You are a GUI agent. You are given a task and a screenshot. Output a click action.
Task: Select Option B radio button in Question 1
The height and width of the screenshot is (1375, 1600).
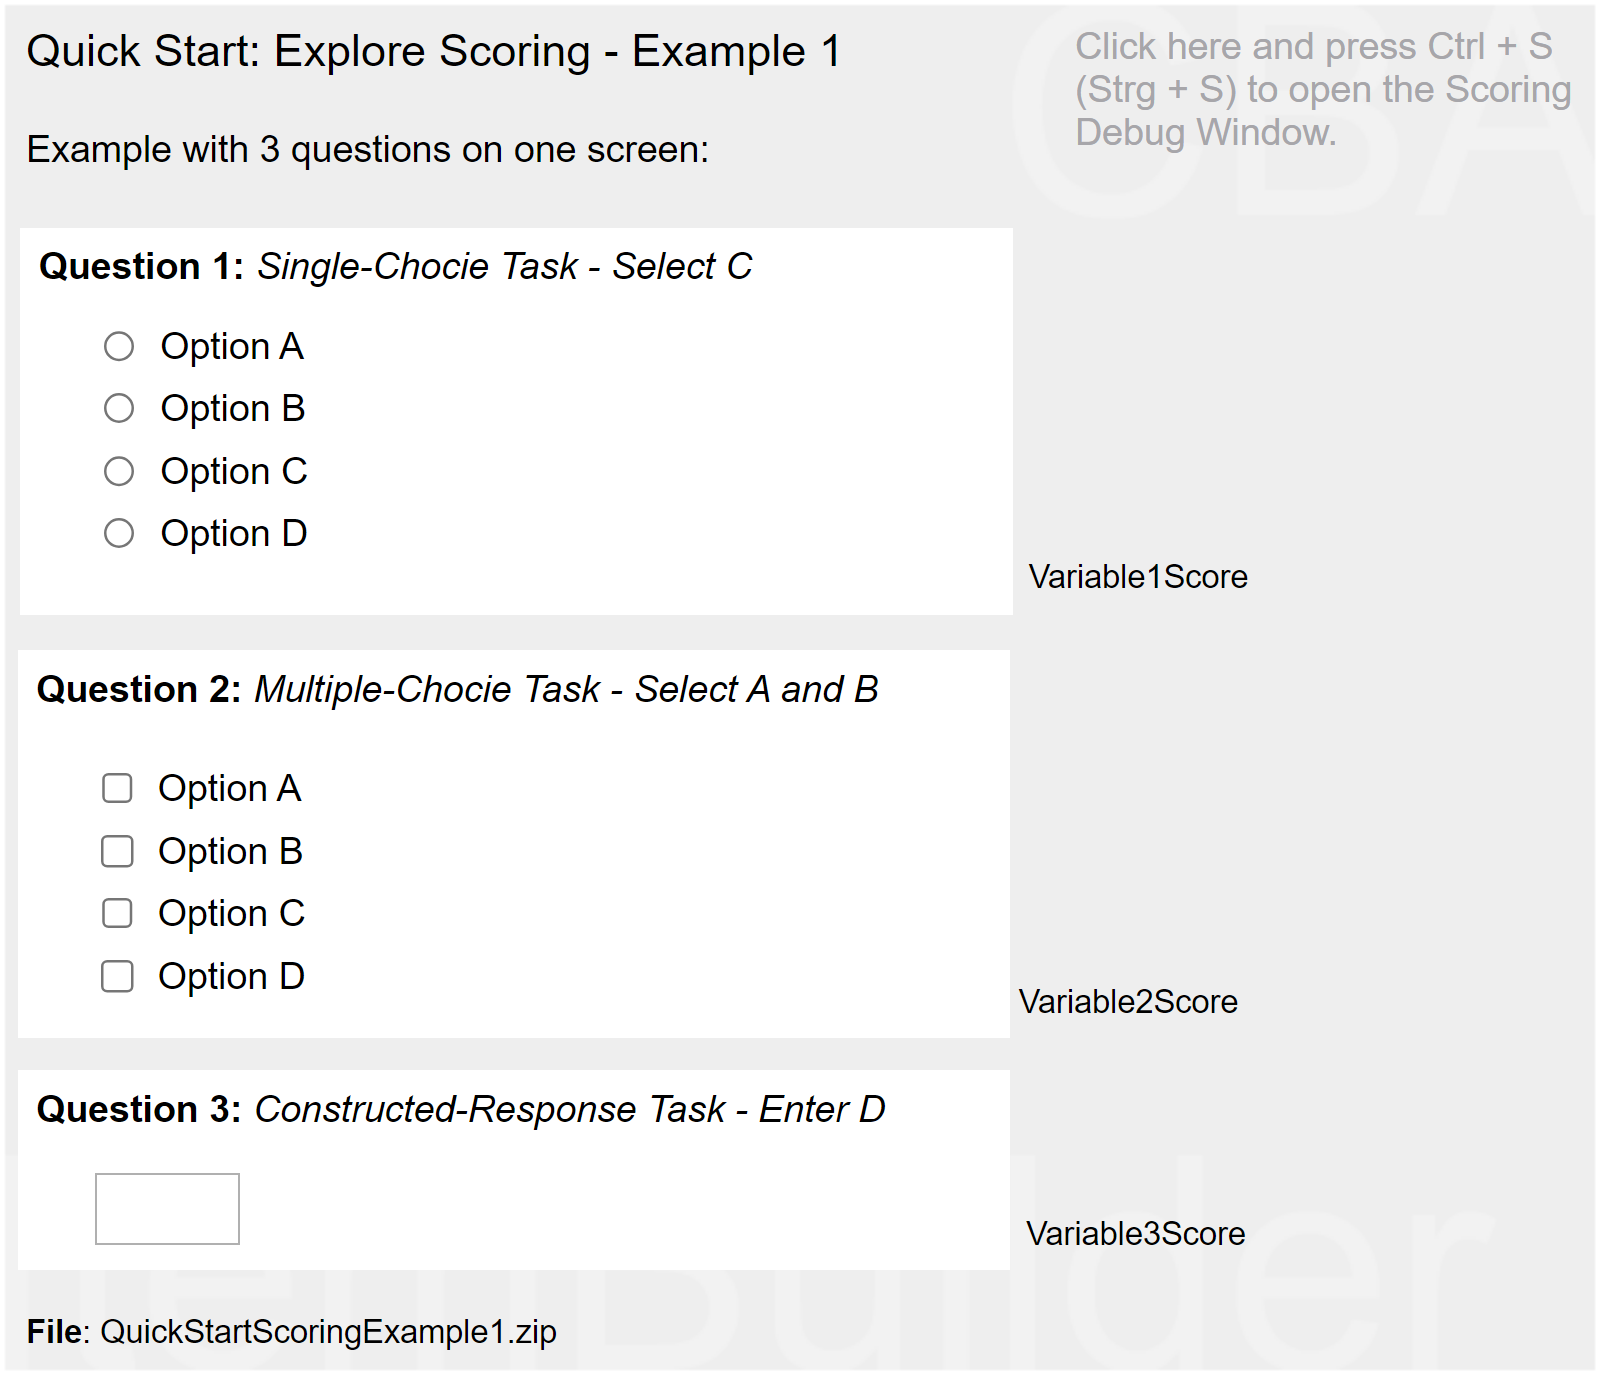[x=119, y=409]
